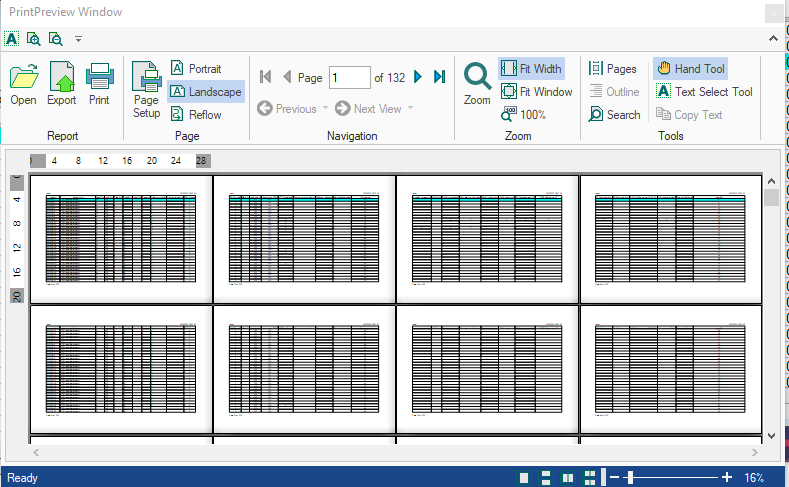Go to previous page arrow
789x487 pixels.
click(287, 77)
